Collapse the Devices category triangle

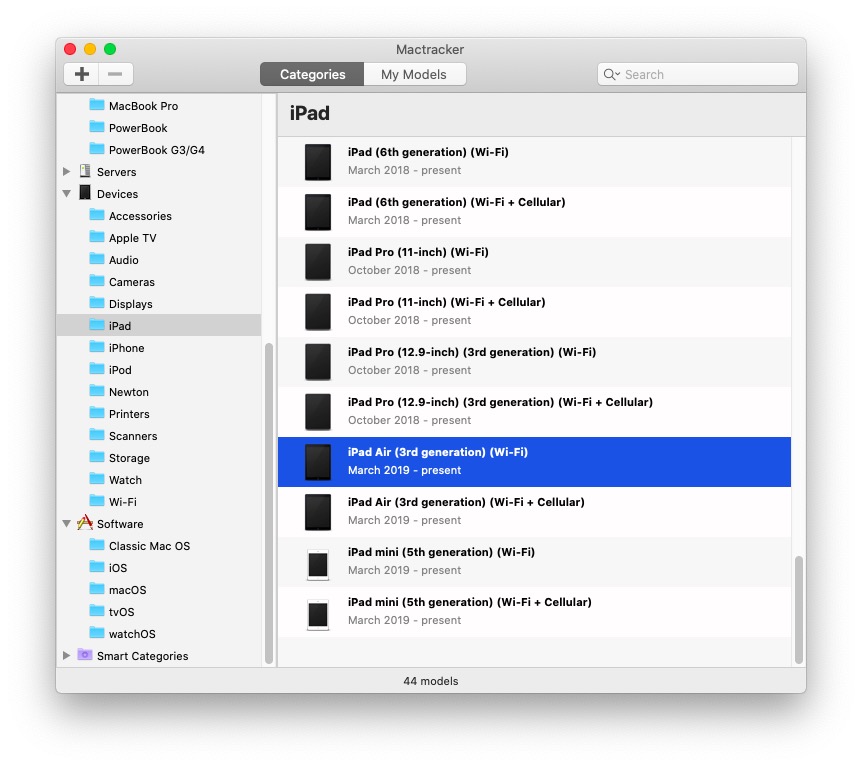(x=67, y=194)
